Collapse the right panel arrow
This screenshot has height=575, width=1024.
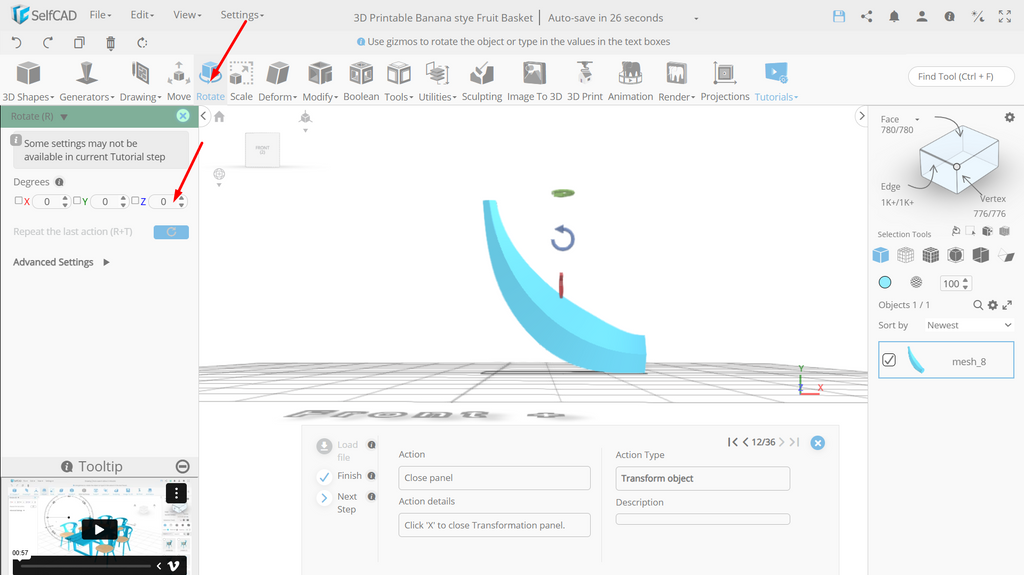tap(861, 116)
